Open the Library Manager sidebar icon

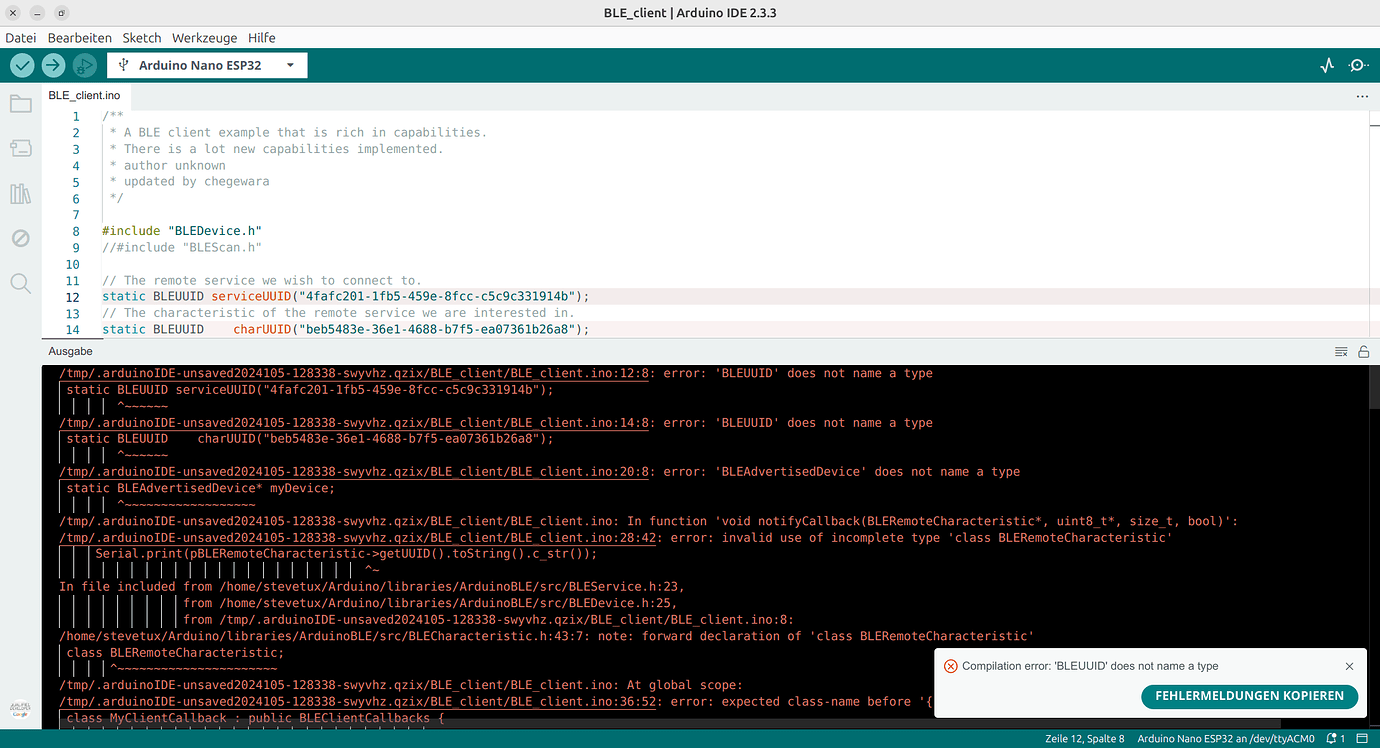click(20, 194)
